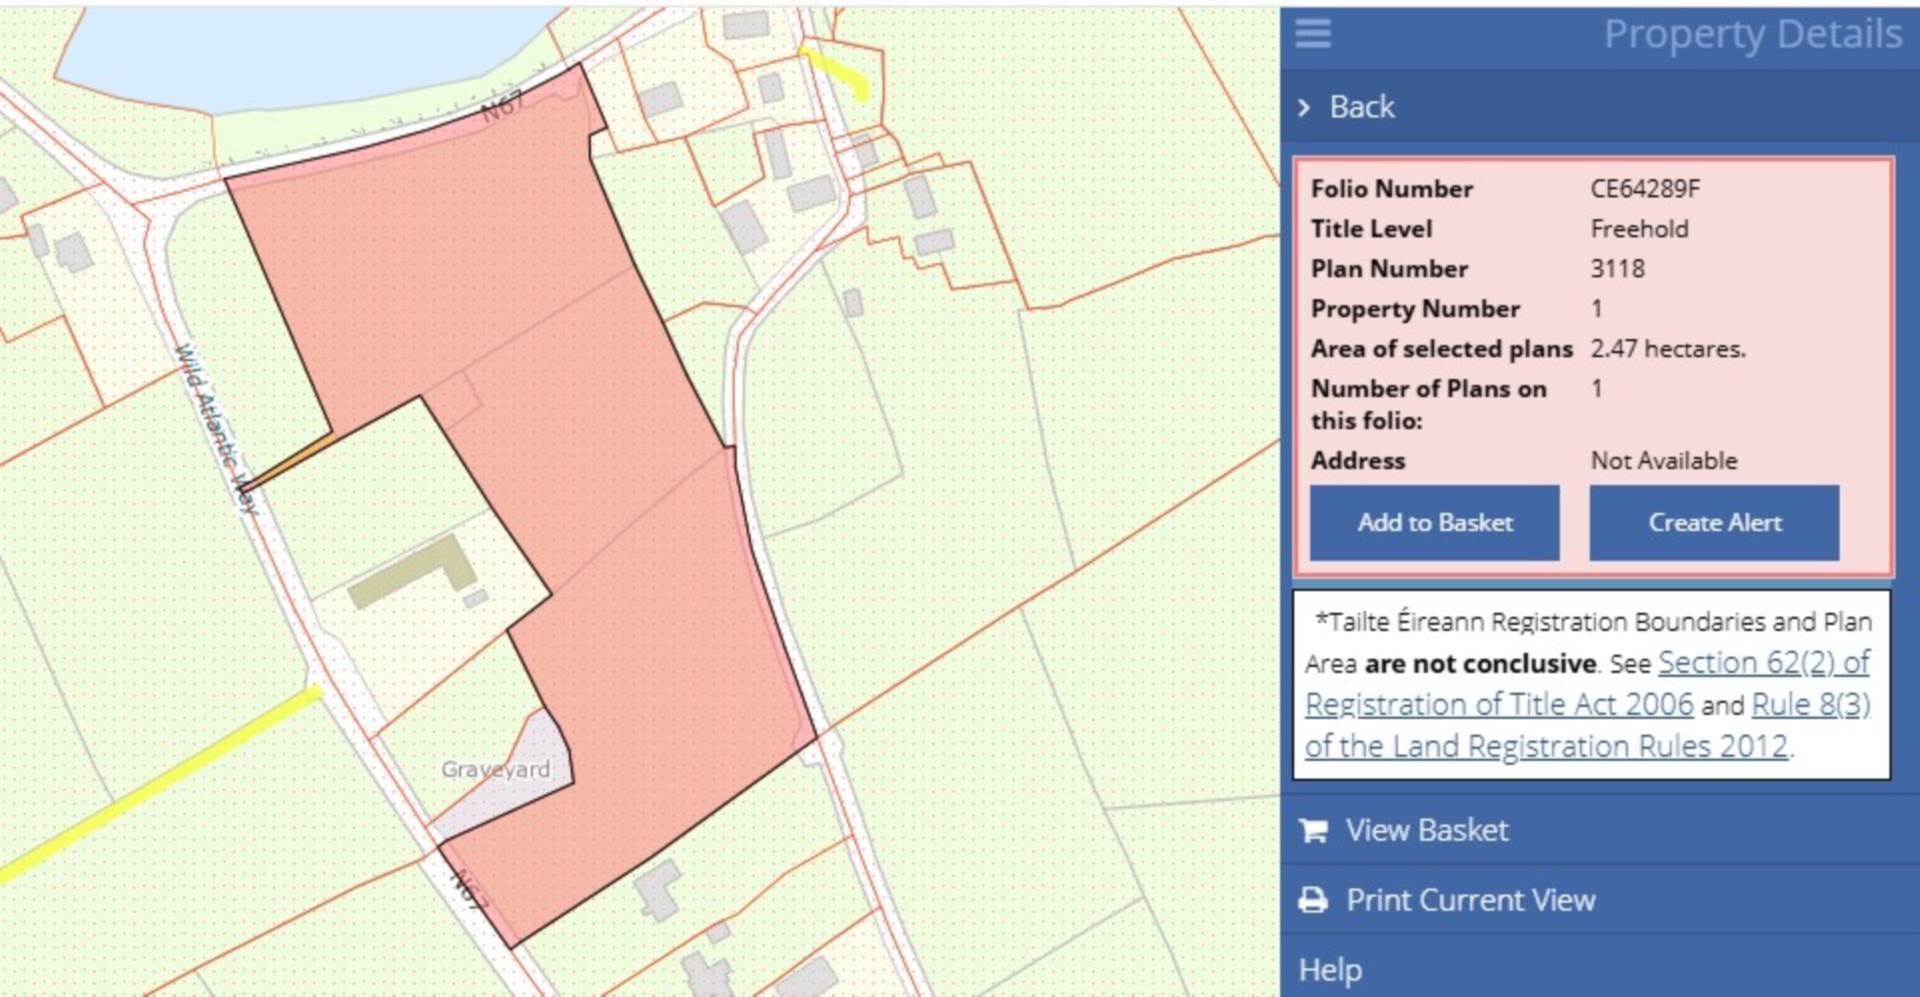Open the hamburger menu icon

click(1313, 33)
